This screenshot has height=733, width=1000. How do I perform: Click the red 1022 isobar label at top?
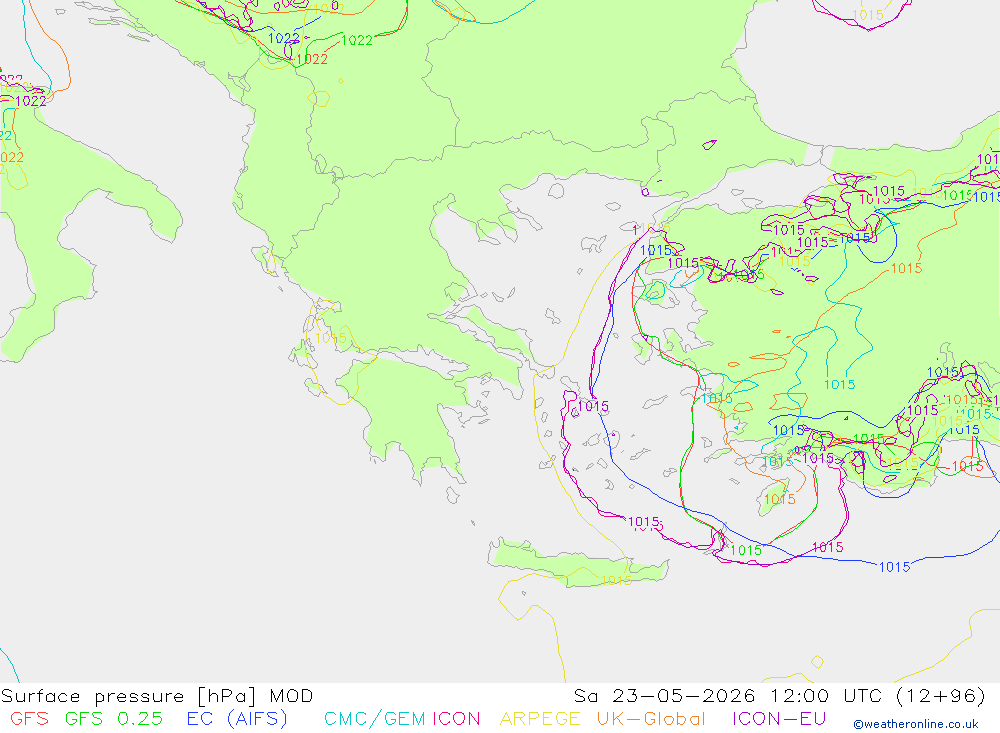[312, 59]
